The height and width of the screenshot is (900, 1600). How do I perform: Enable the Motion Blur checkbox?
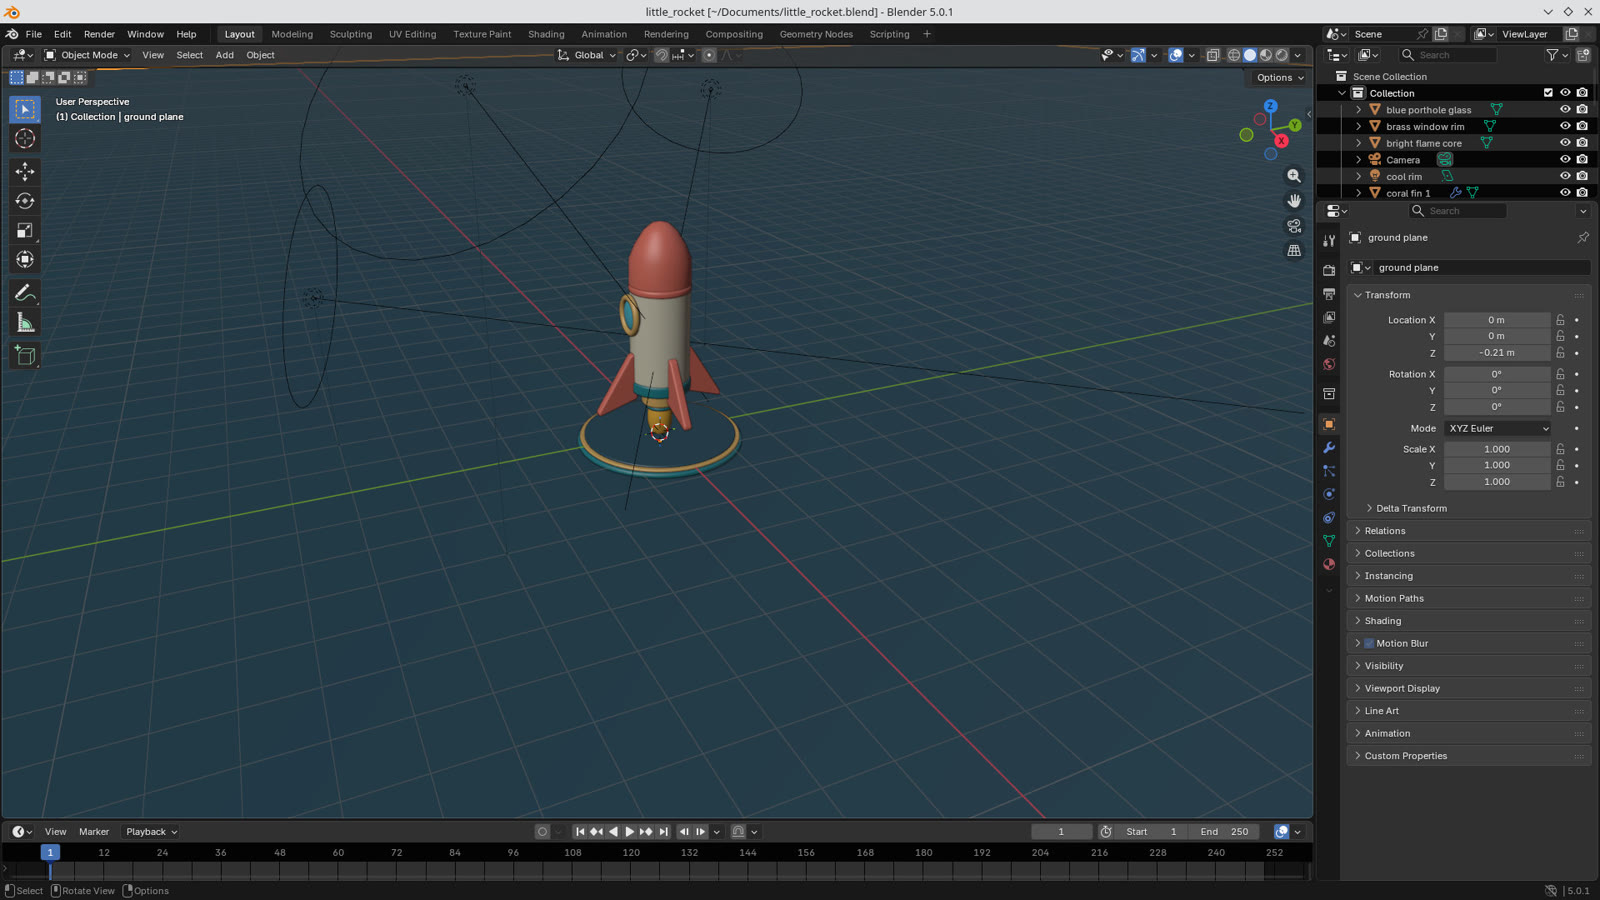[1369, 644]
